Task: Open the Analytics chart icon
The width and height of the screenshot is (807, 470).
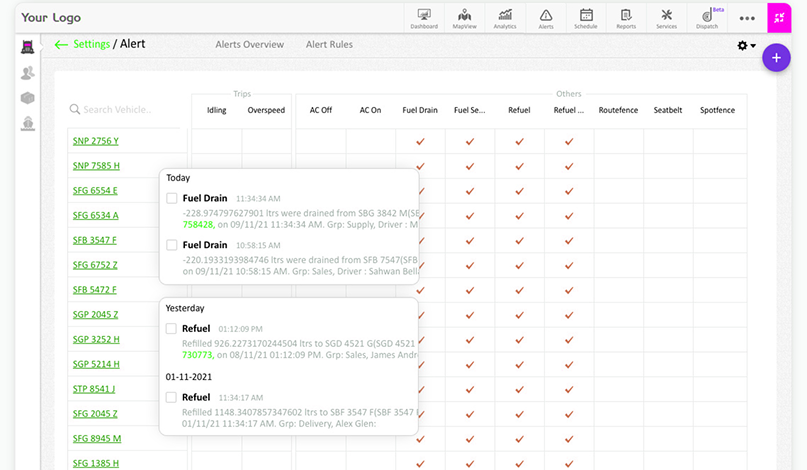Action: pos(506,17)
